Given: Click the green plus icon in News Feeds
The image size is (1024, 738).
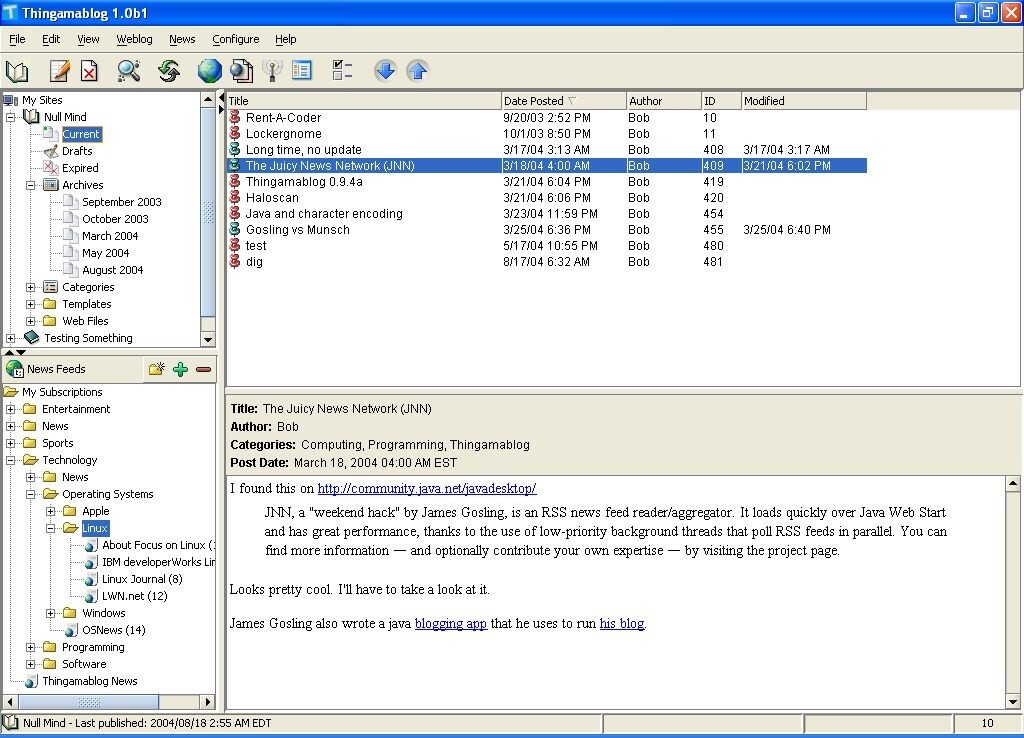Looking at the screenshot, I should [180, 369].
